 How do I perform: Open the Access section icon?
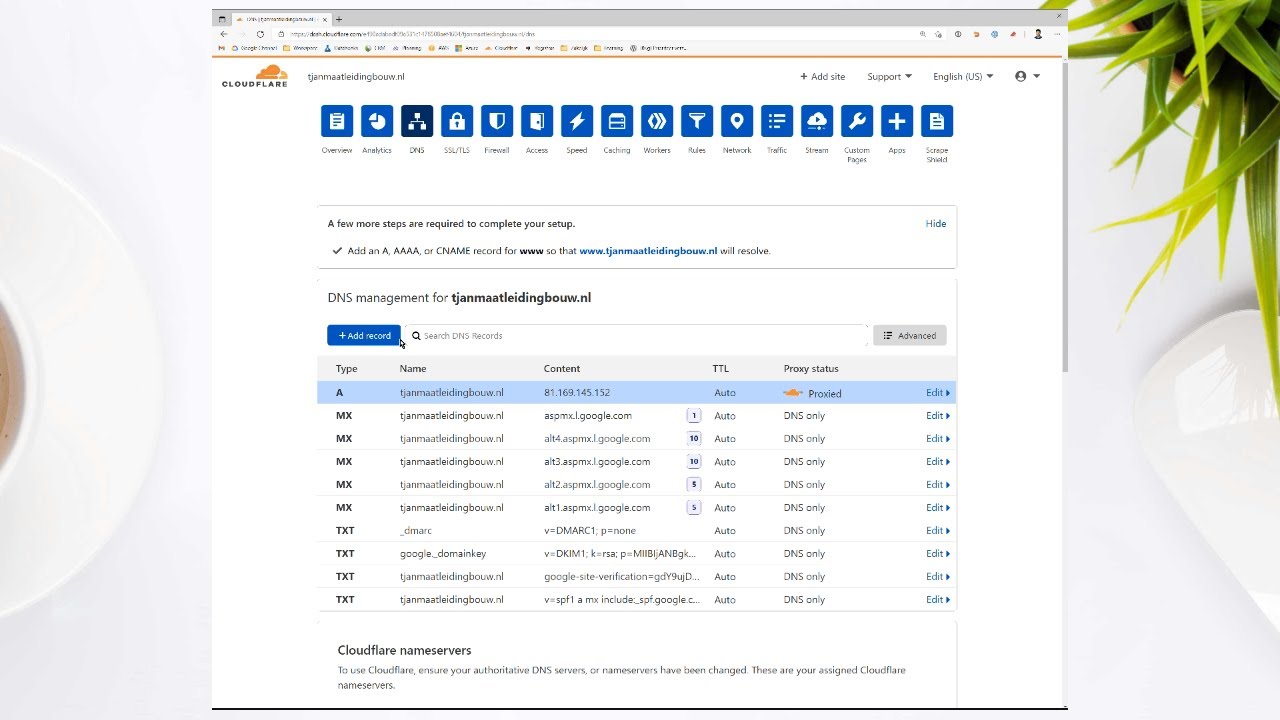click(537, 121)
